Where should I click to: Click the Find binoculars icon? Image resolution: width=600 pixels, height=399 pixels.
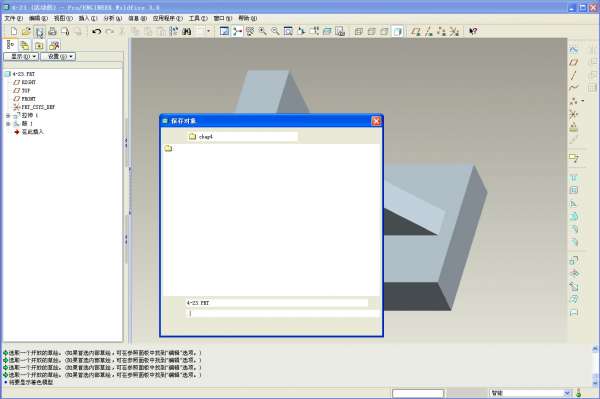point(187,31)
